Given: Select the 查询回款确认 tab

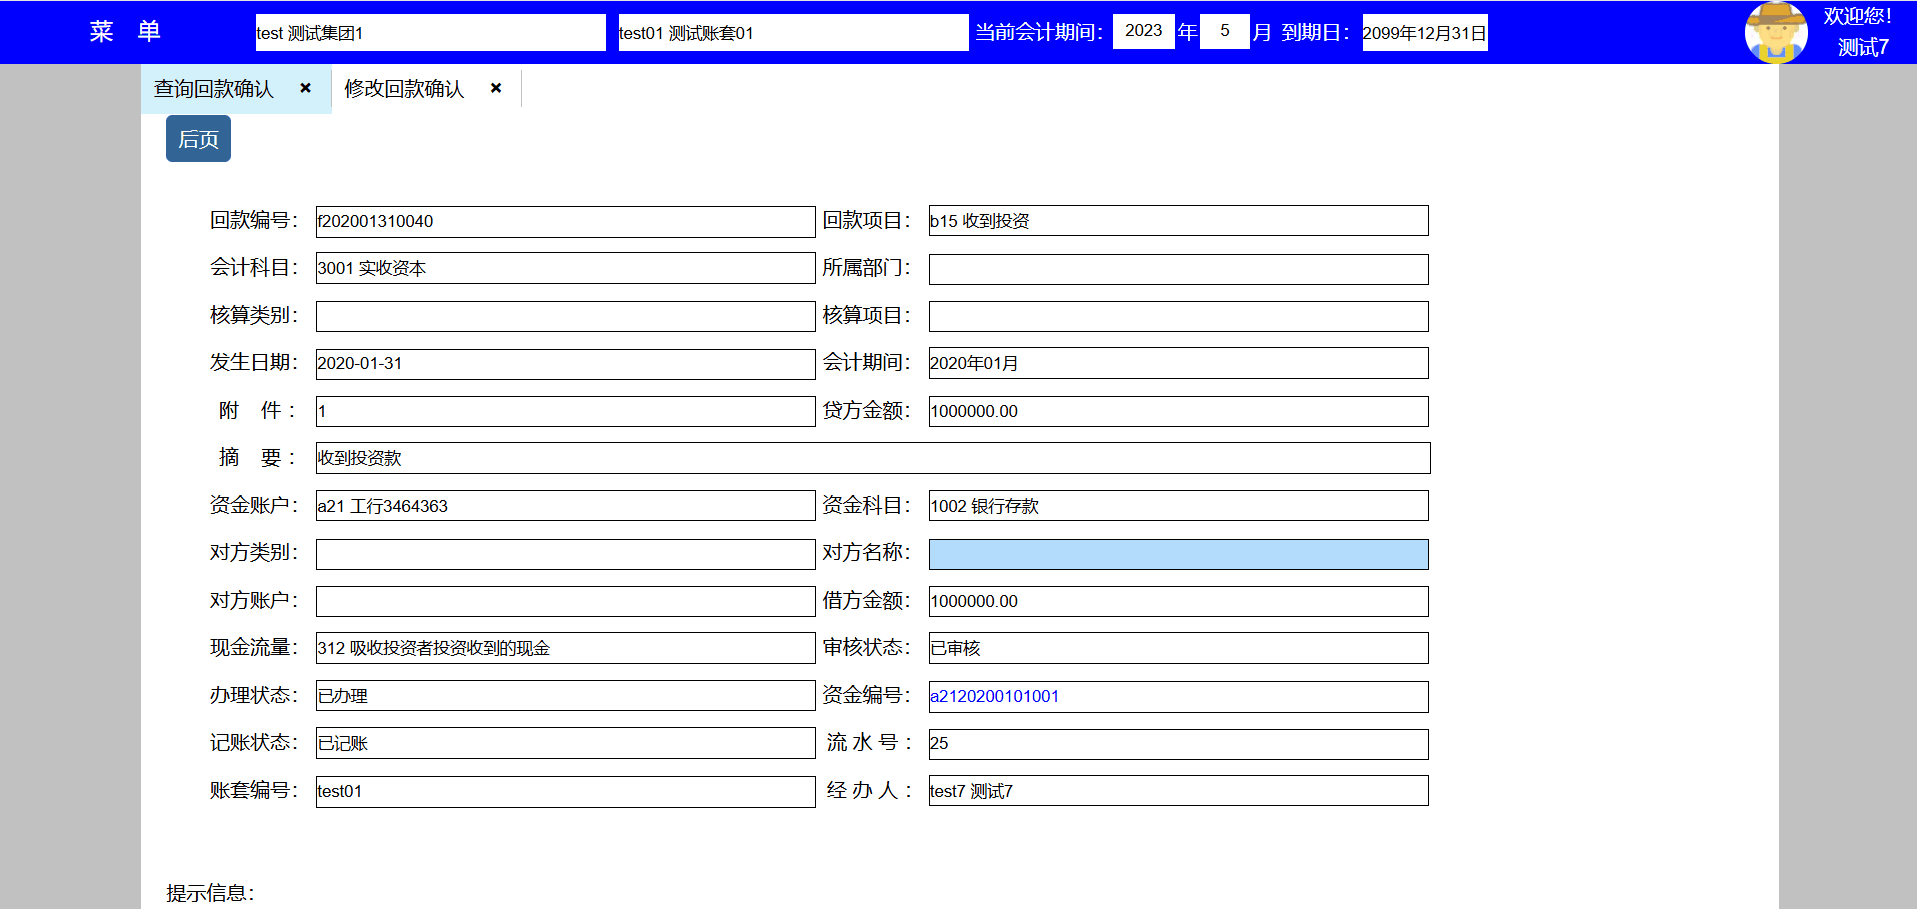Looking at the screenshot, I should pyautogui.click(x=214, y=89).
